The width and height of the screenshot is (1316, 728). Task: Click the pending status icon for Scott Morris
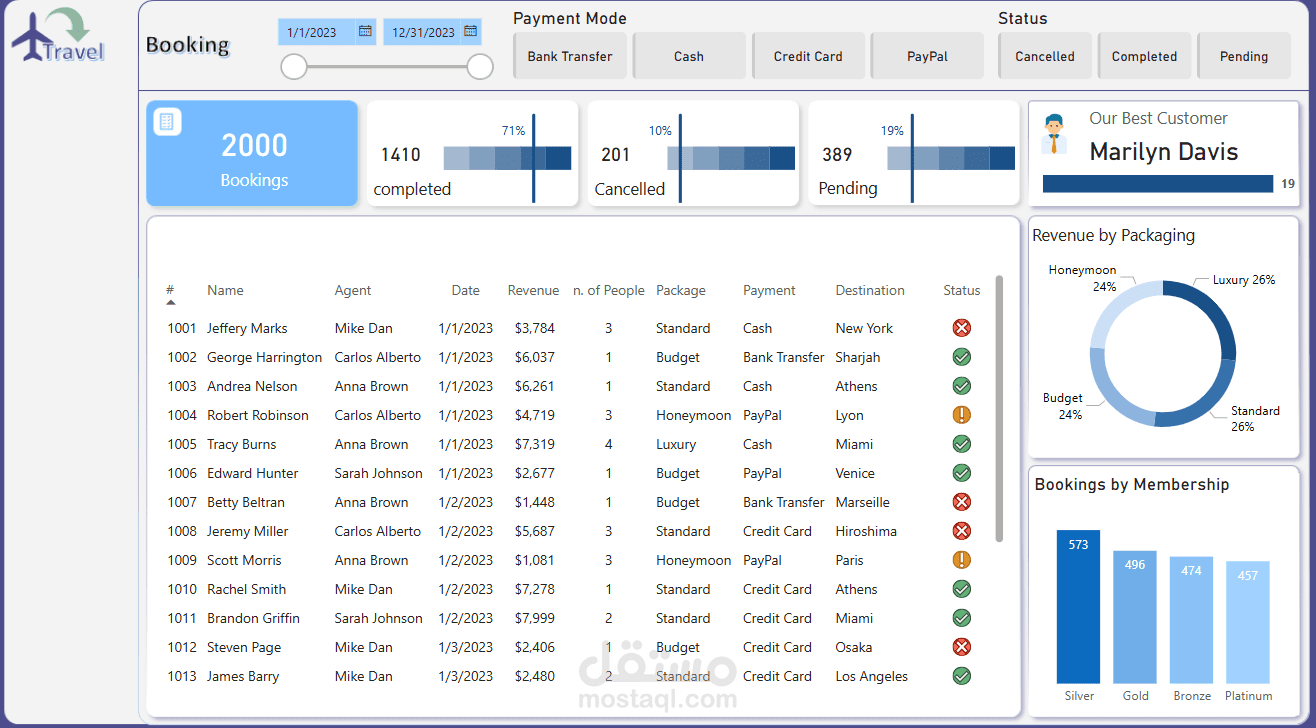pos(962,560)
